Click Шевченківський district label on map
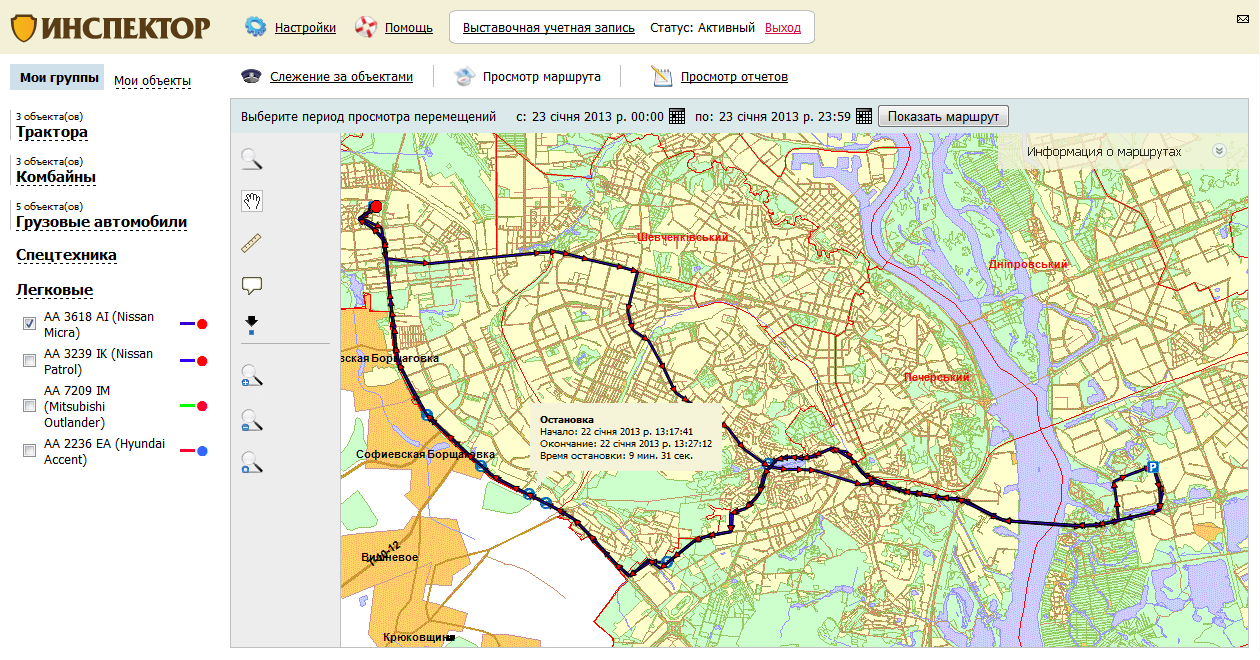1260x660 pixels. tap(683, 237)
